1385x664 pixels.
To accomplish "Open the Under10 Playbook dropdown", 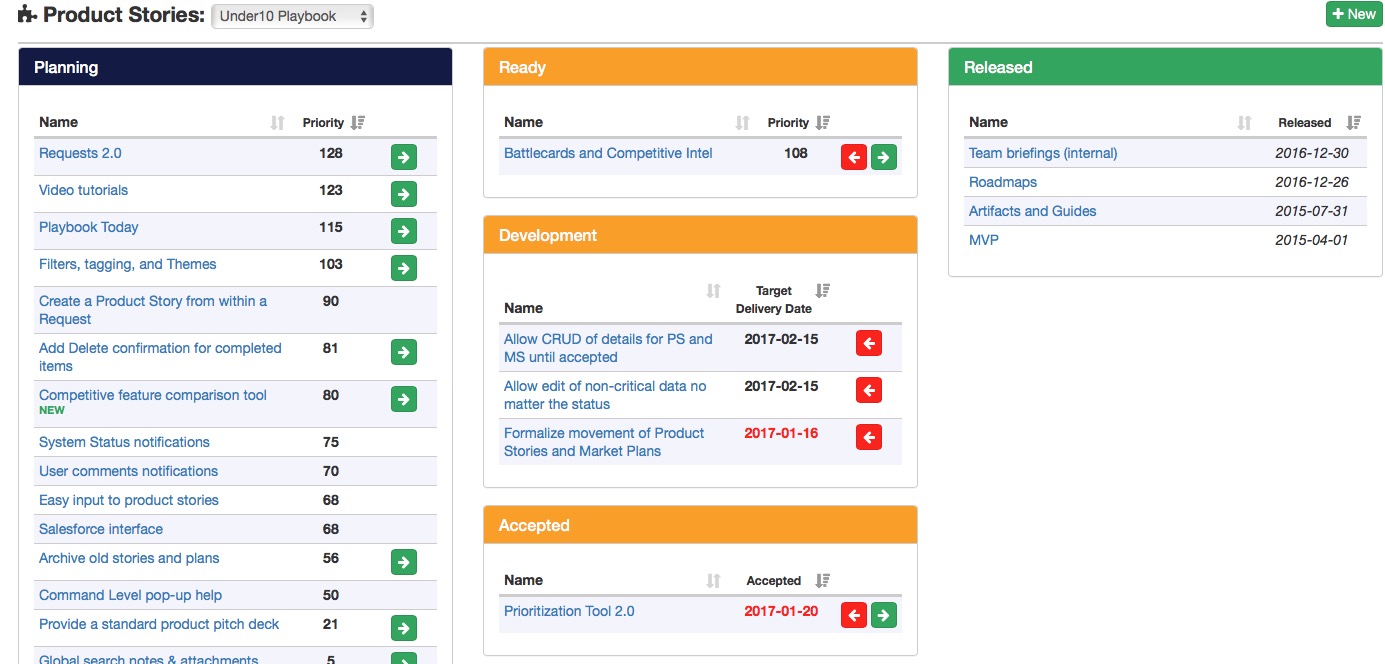I will click(x=292, y=16).
